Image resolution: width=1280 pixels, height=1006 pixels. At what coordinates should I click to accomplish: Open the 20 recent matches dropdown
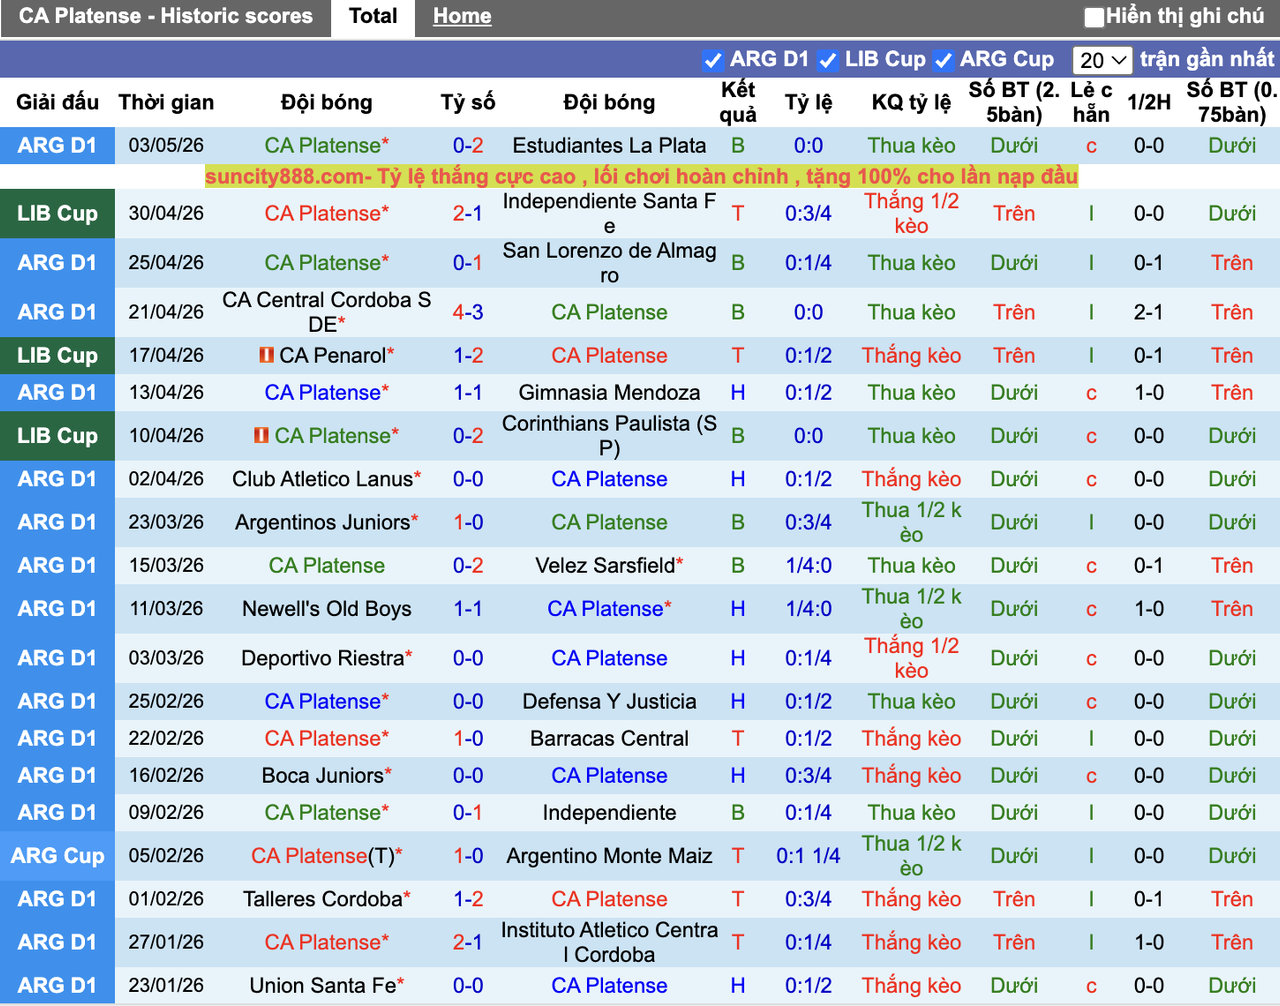click(x=1102, y=60)
